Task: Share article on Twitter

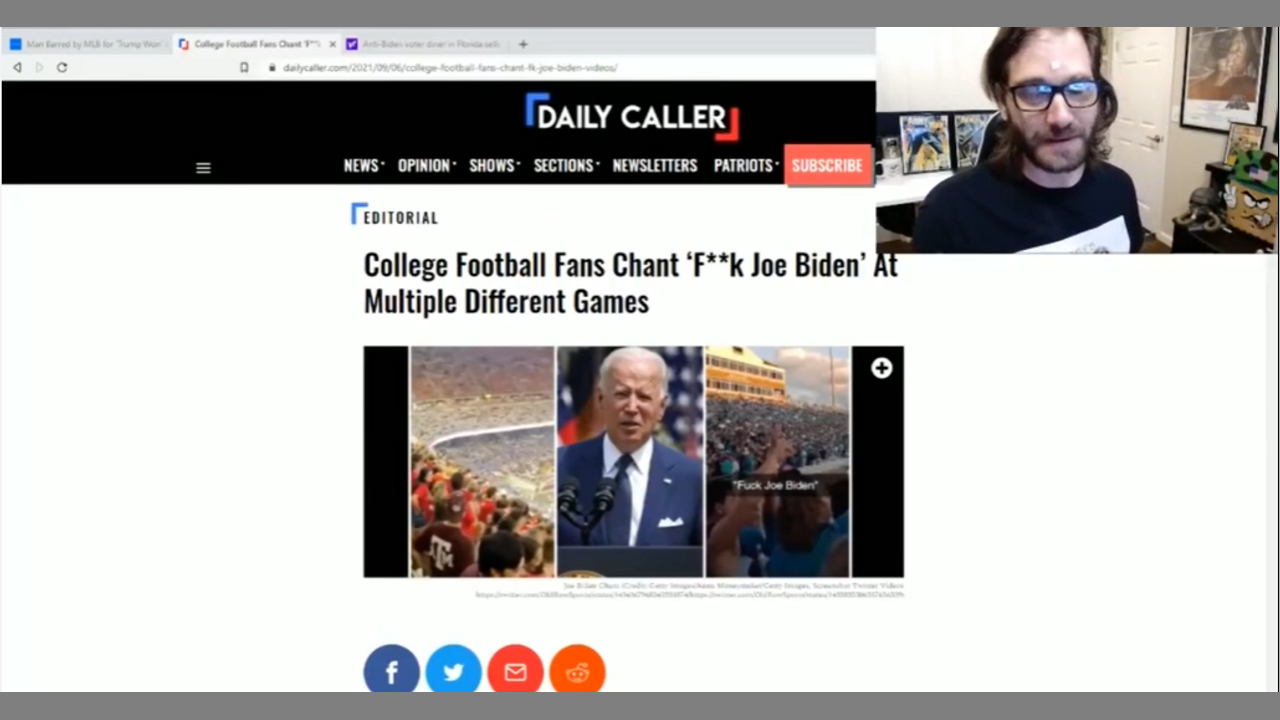Action: coord(453,671)
